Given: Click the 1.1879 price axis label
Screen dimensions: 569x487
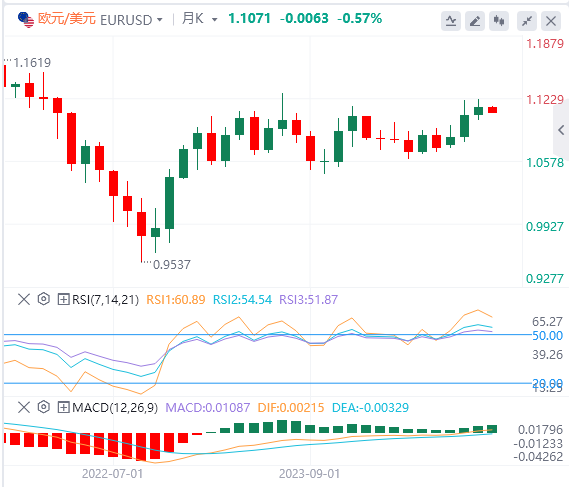Looking at the screenshot, I should (x=545, y=44).
